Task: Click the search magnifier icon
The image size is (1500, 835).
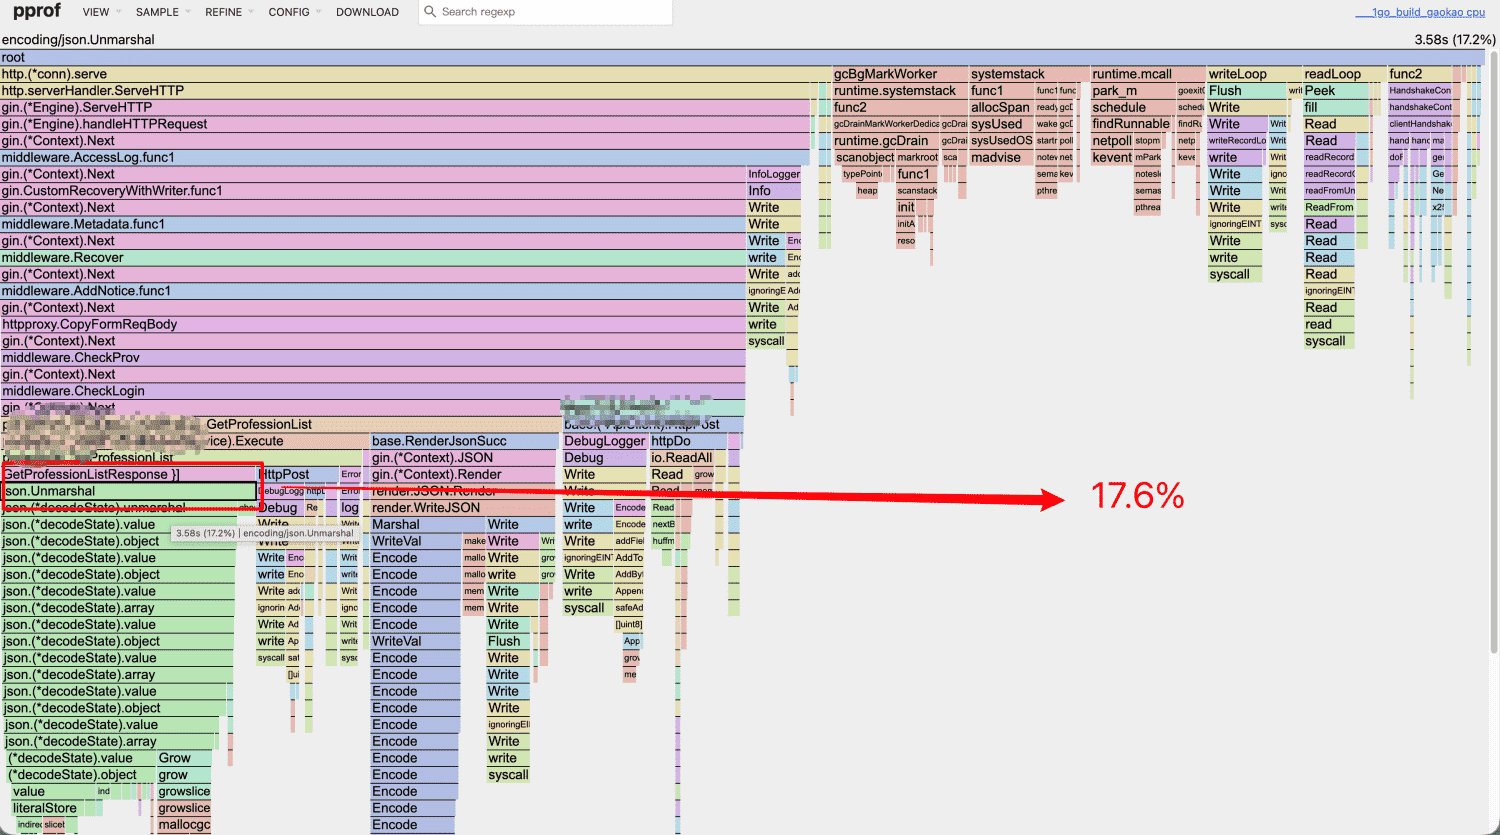Action: (430, 12)
